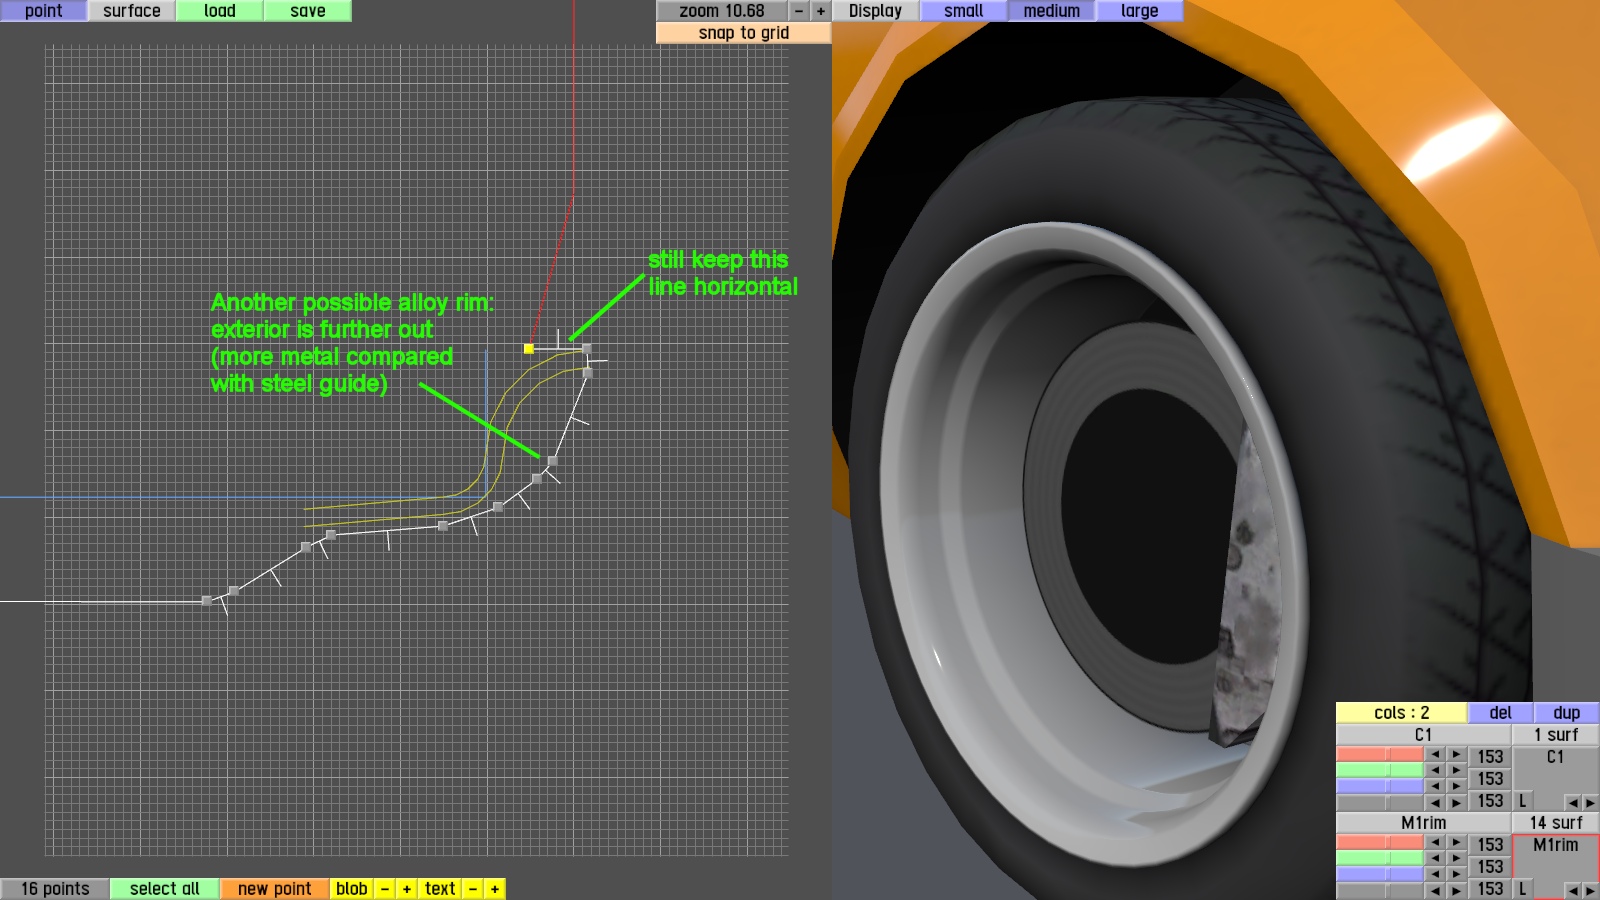Nudge C1 green slider right arrow

click(1457, 770)
